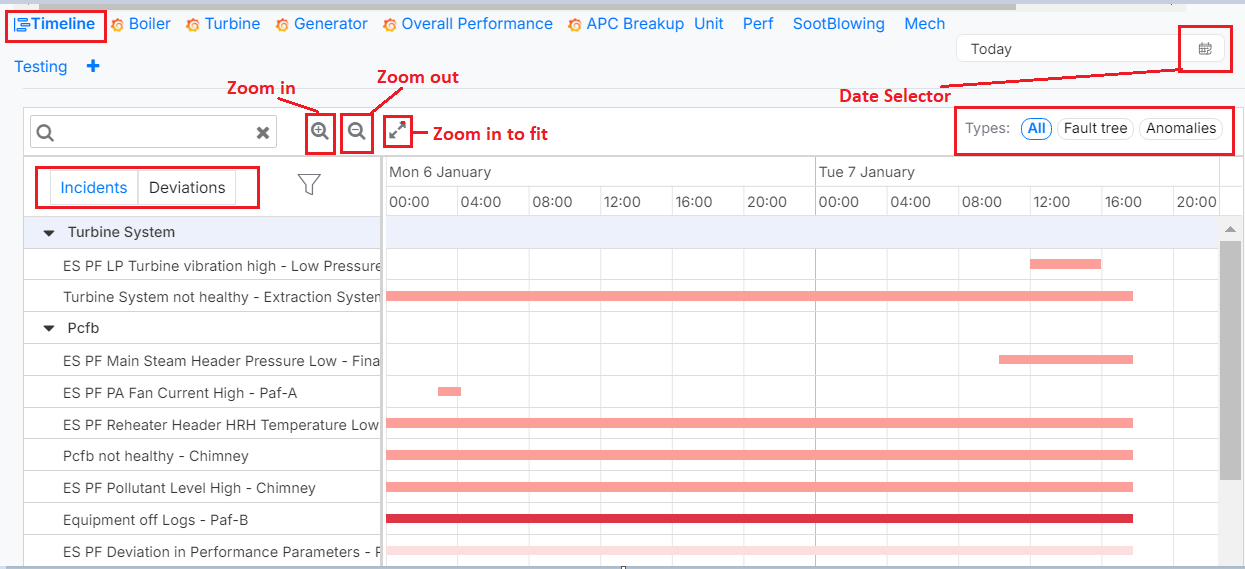Open the Testing tab

click(x=41, y=66)
